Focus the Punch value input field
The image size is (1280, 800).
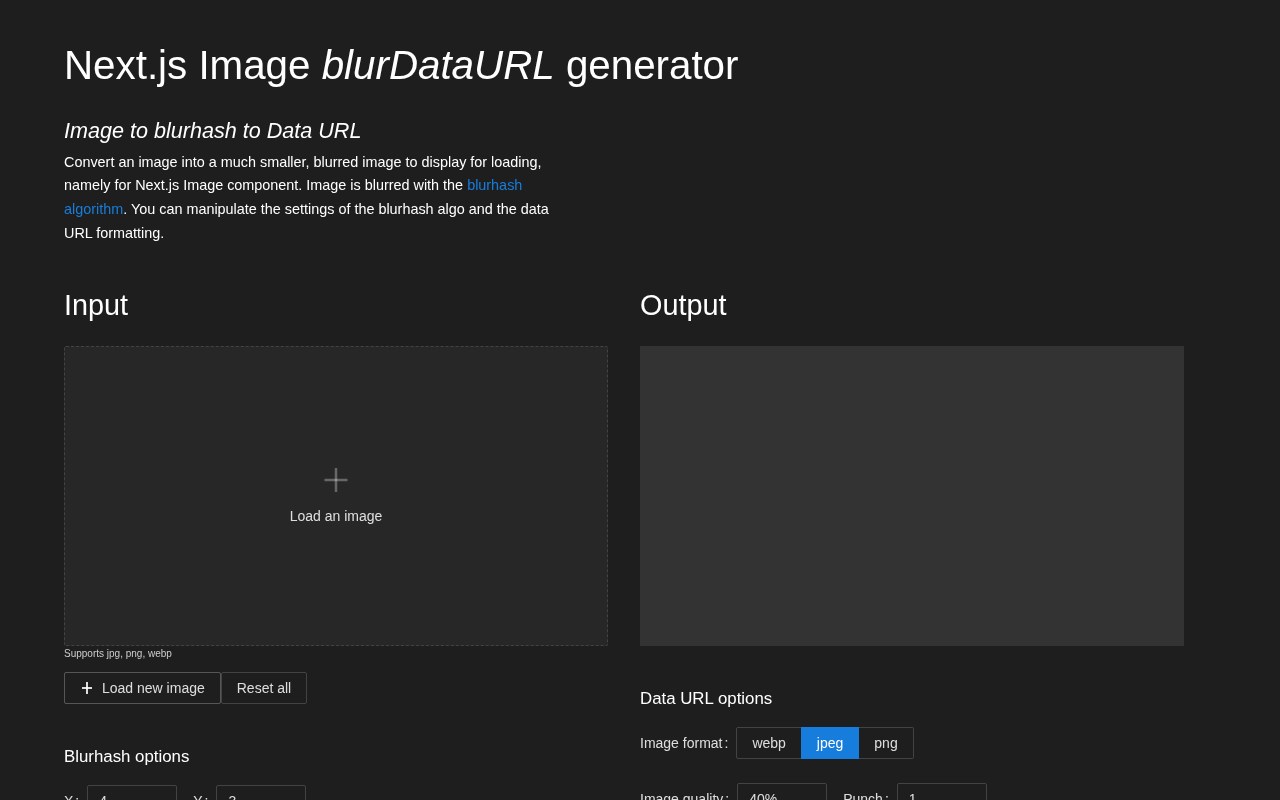941,793
